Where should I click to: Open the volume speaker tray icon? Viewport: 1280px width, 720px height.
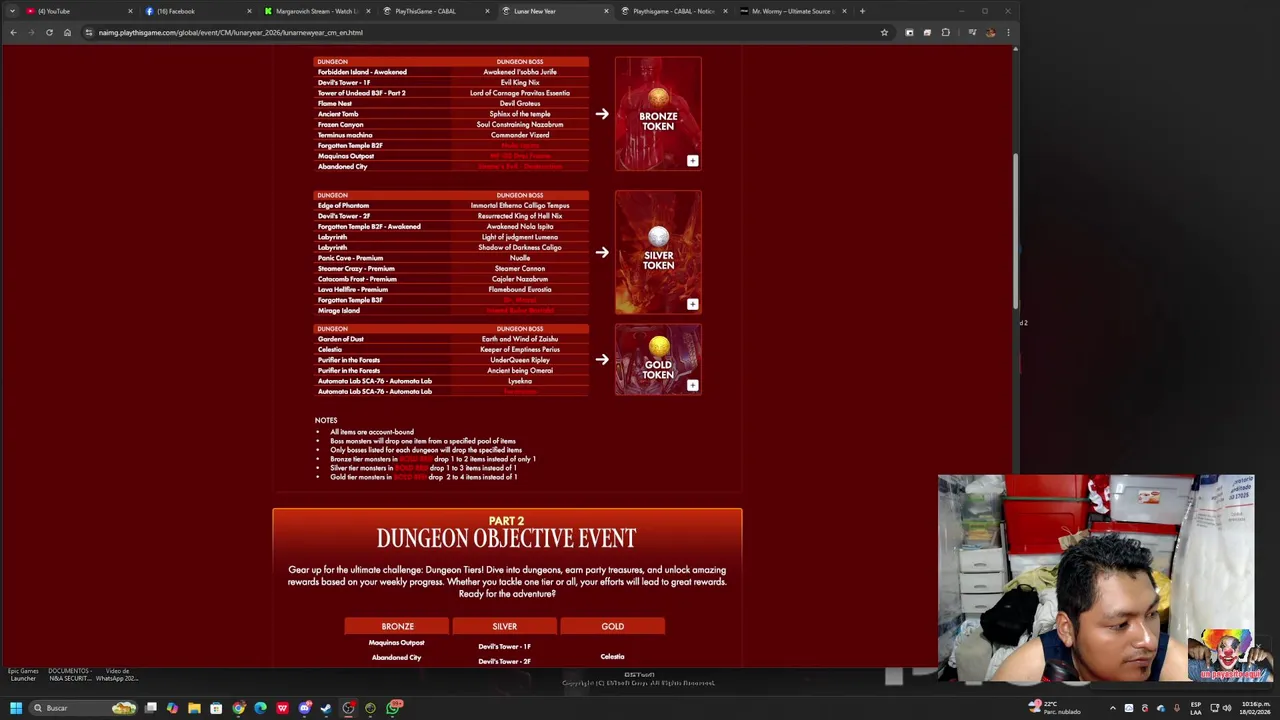[x=1227, y=708]
